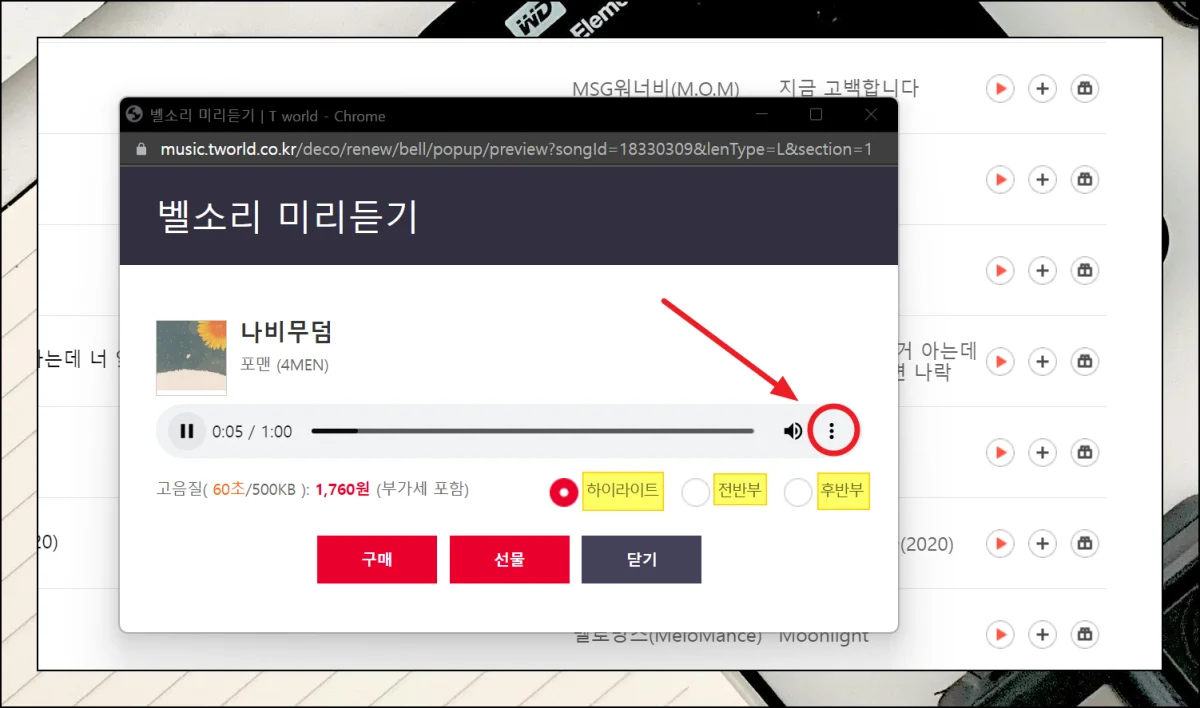Click the 나비무덤 album cover thumbnail
Viewport: 1200px width, 708px height.
[x=191, y=358]
